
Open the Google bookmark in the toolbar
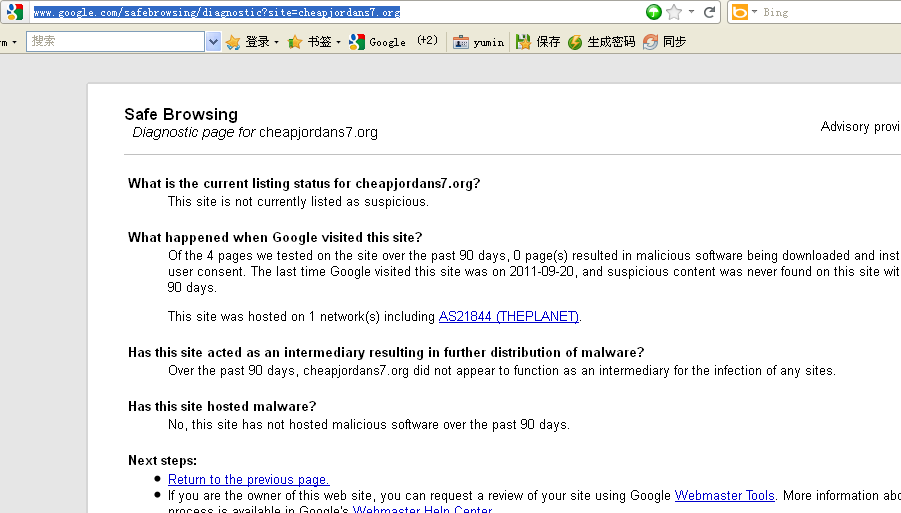coord(378,42)
